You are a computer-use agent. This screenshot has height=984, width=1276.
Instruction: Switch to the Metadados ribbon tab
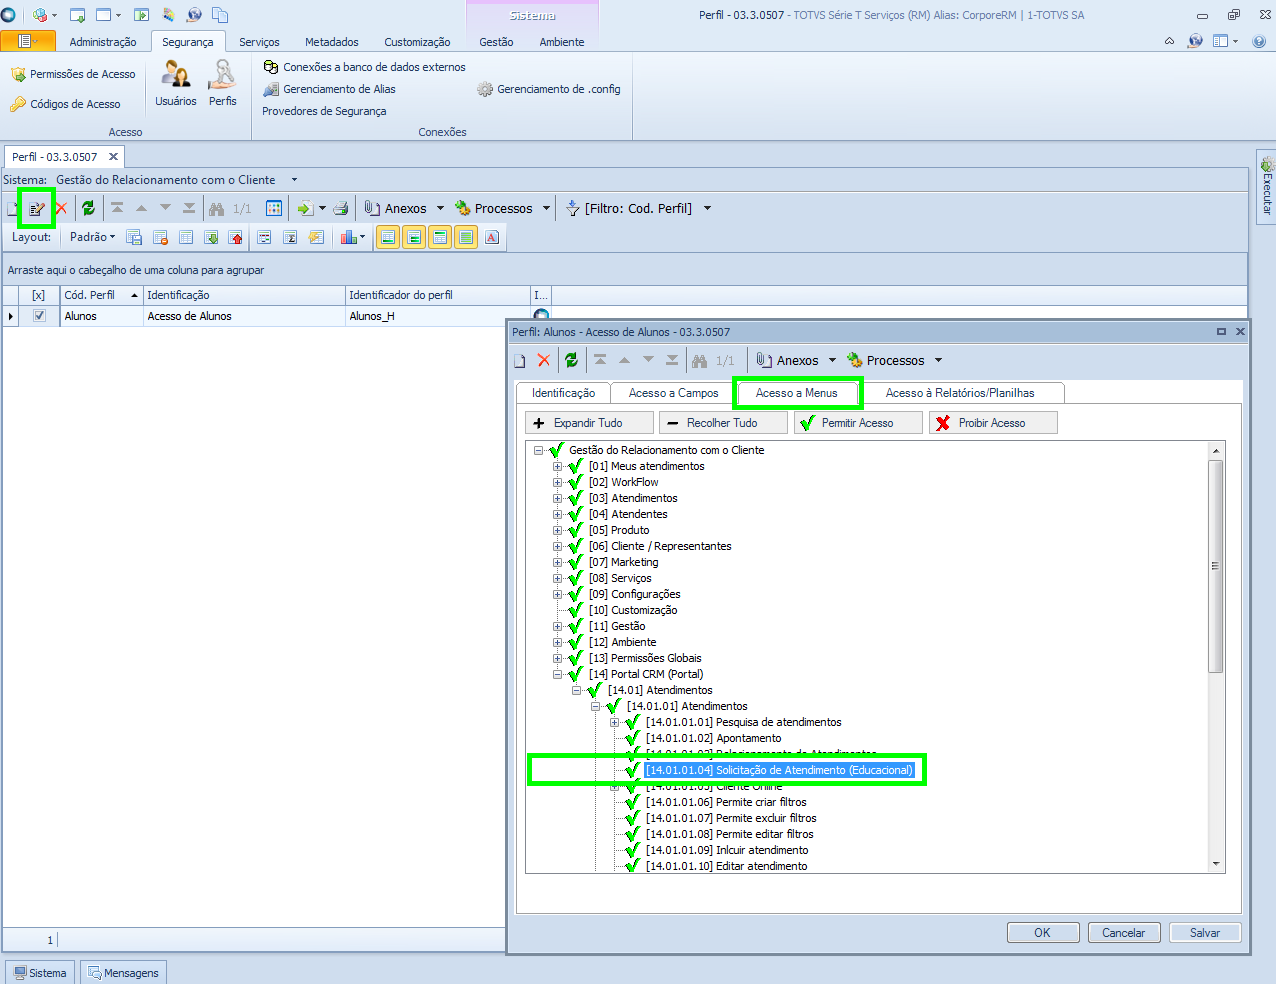(331, 42)
